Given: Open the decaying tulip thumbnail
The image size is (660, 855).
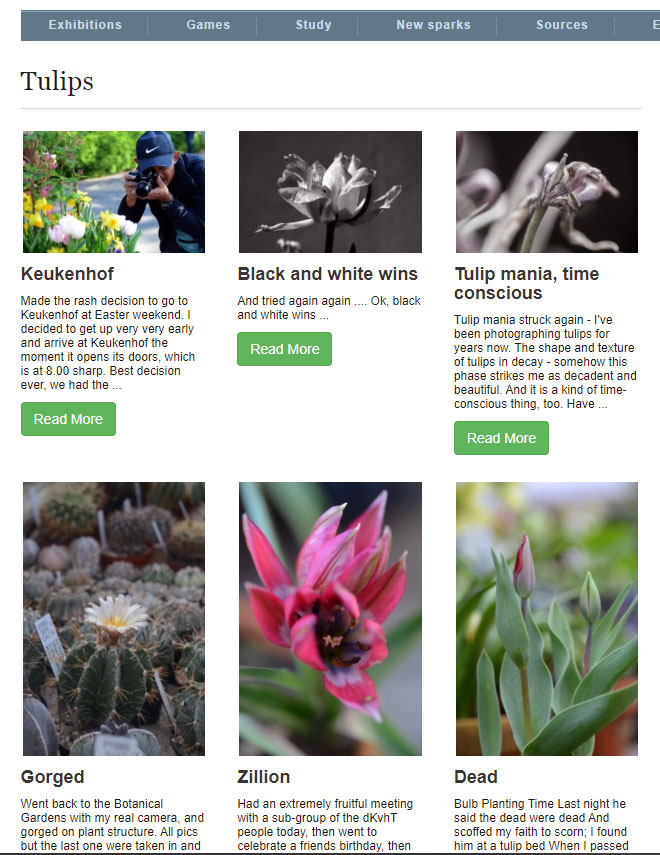Looking at the screenshot, I should pyautogui.click(x=547, y=192).
